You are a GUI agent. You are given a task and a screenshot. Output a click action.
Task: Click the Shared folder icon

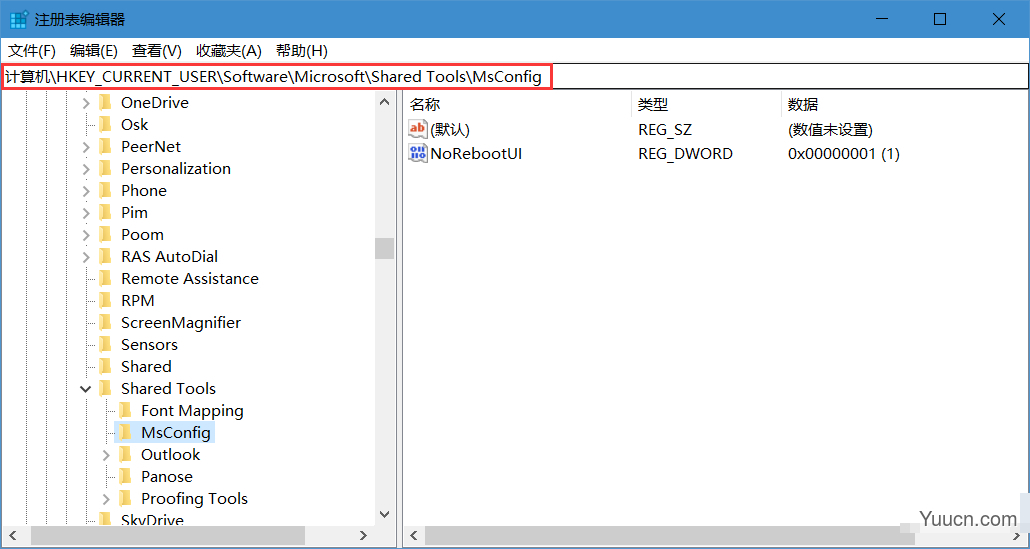pyautogui.click(x=105, y=366)
